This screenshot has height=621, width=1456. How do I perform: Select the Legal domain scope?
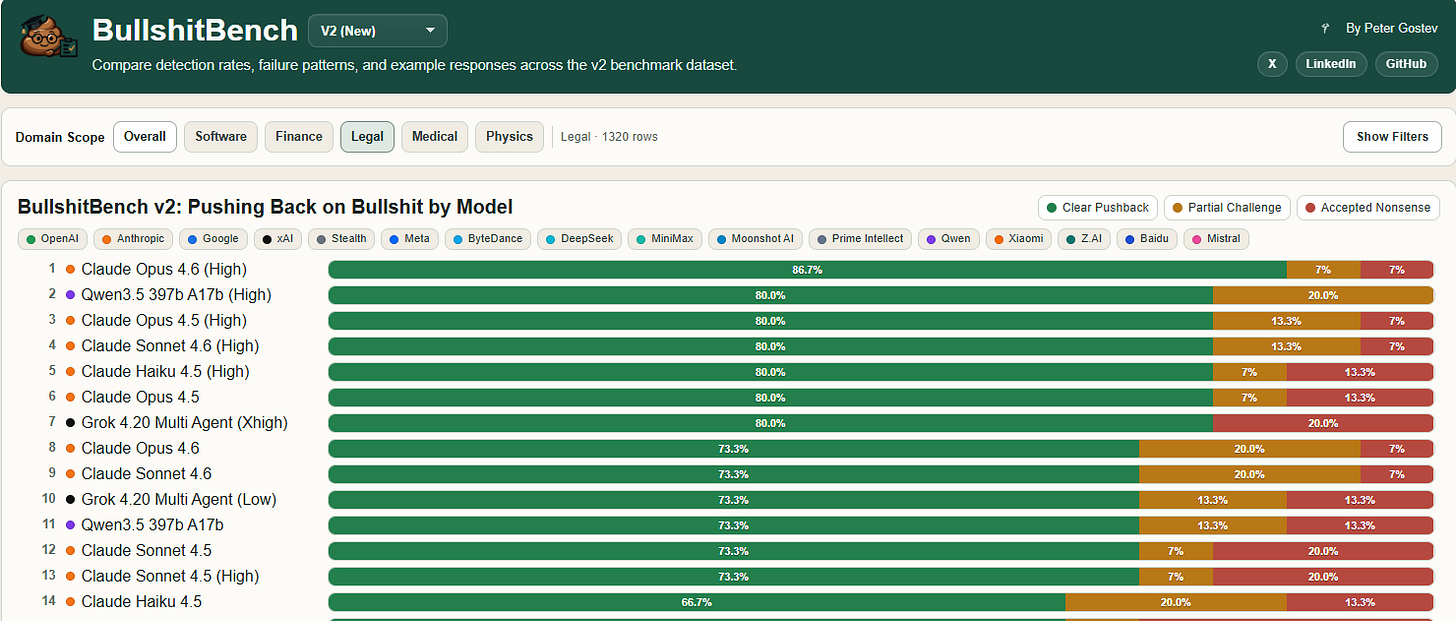(367, 137)
